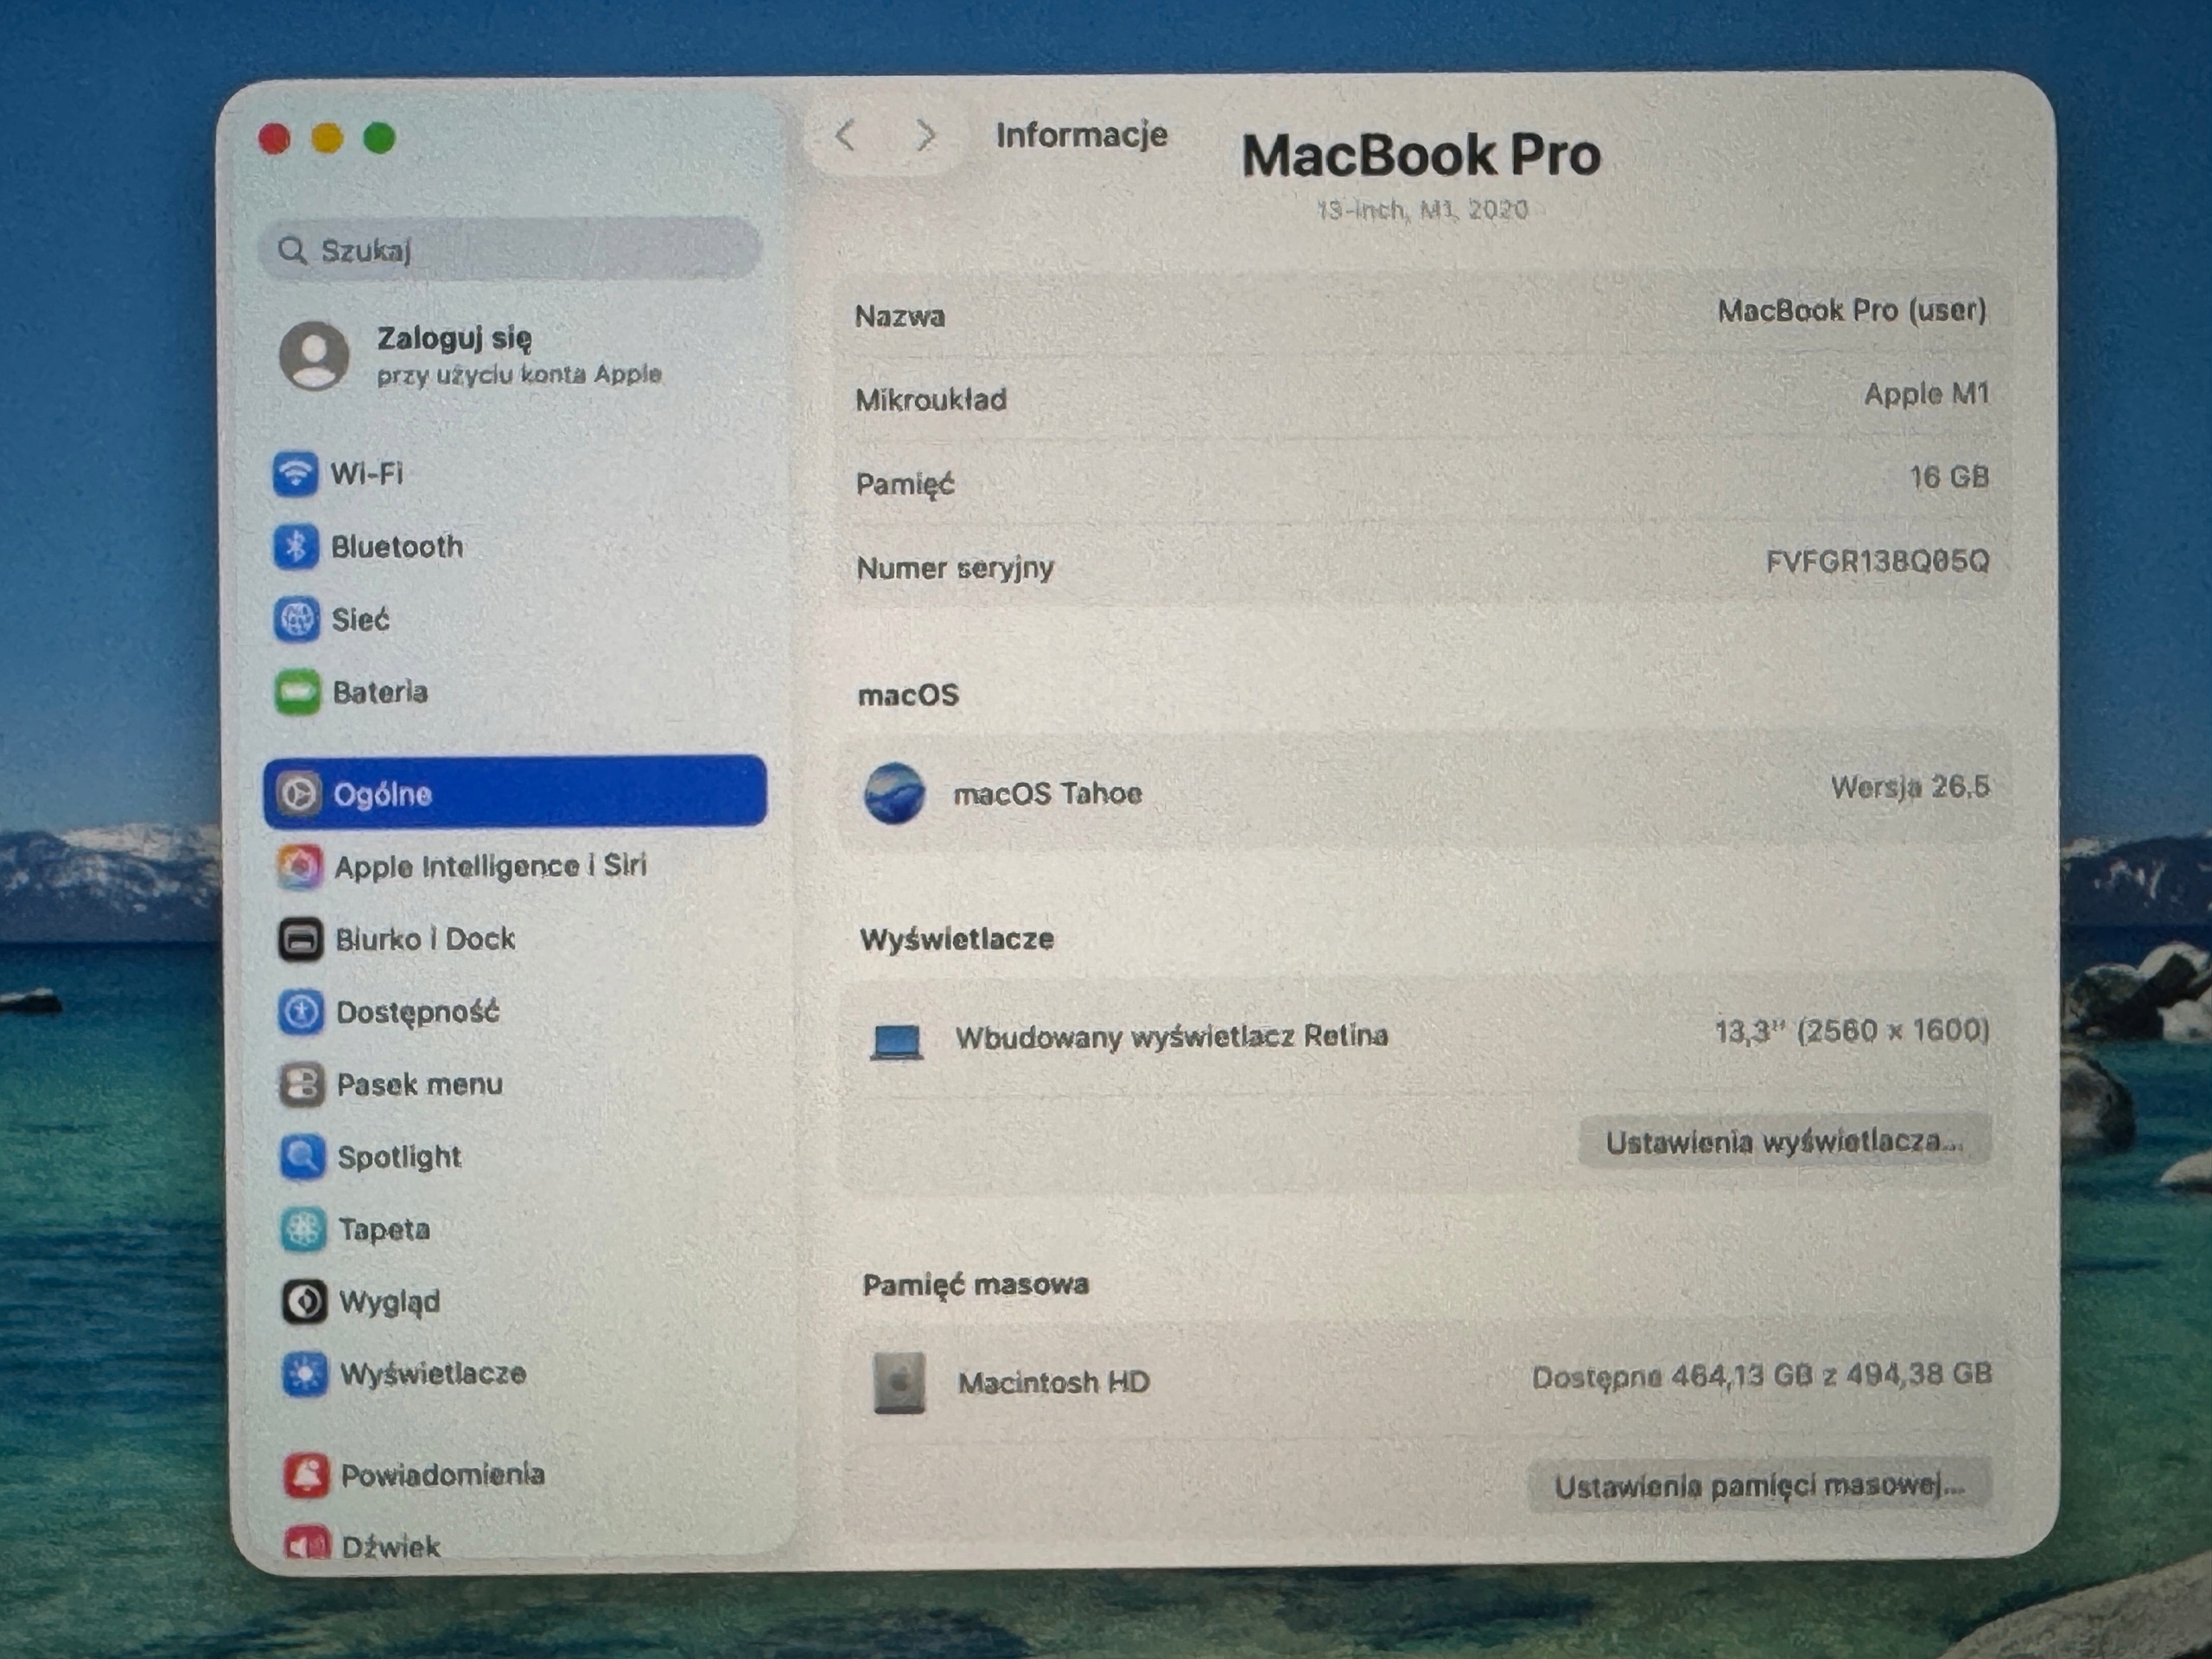Viewport: 2212px width, 1659px height.
Task: Click the "Wersja 26.5" version text
Action: [x=1910, y=787]
